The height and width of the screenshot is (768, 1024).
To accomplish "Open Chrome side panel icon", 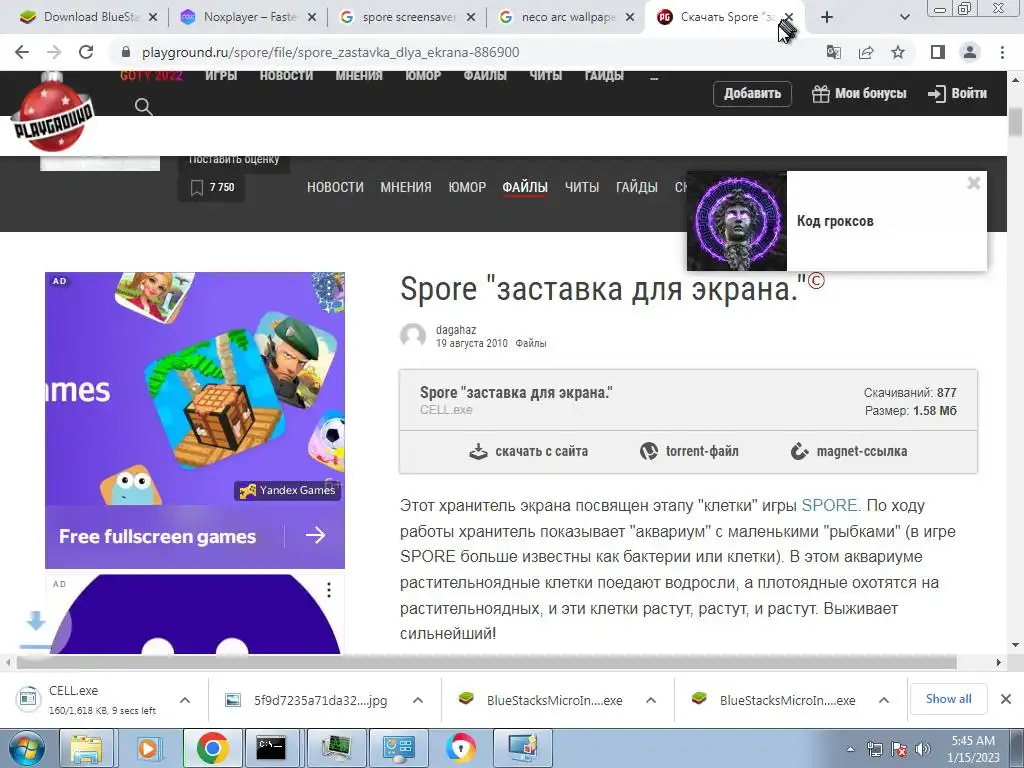I will pos(938,52).
